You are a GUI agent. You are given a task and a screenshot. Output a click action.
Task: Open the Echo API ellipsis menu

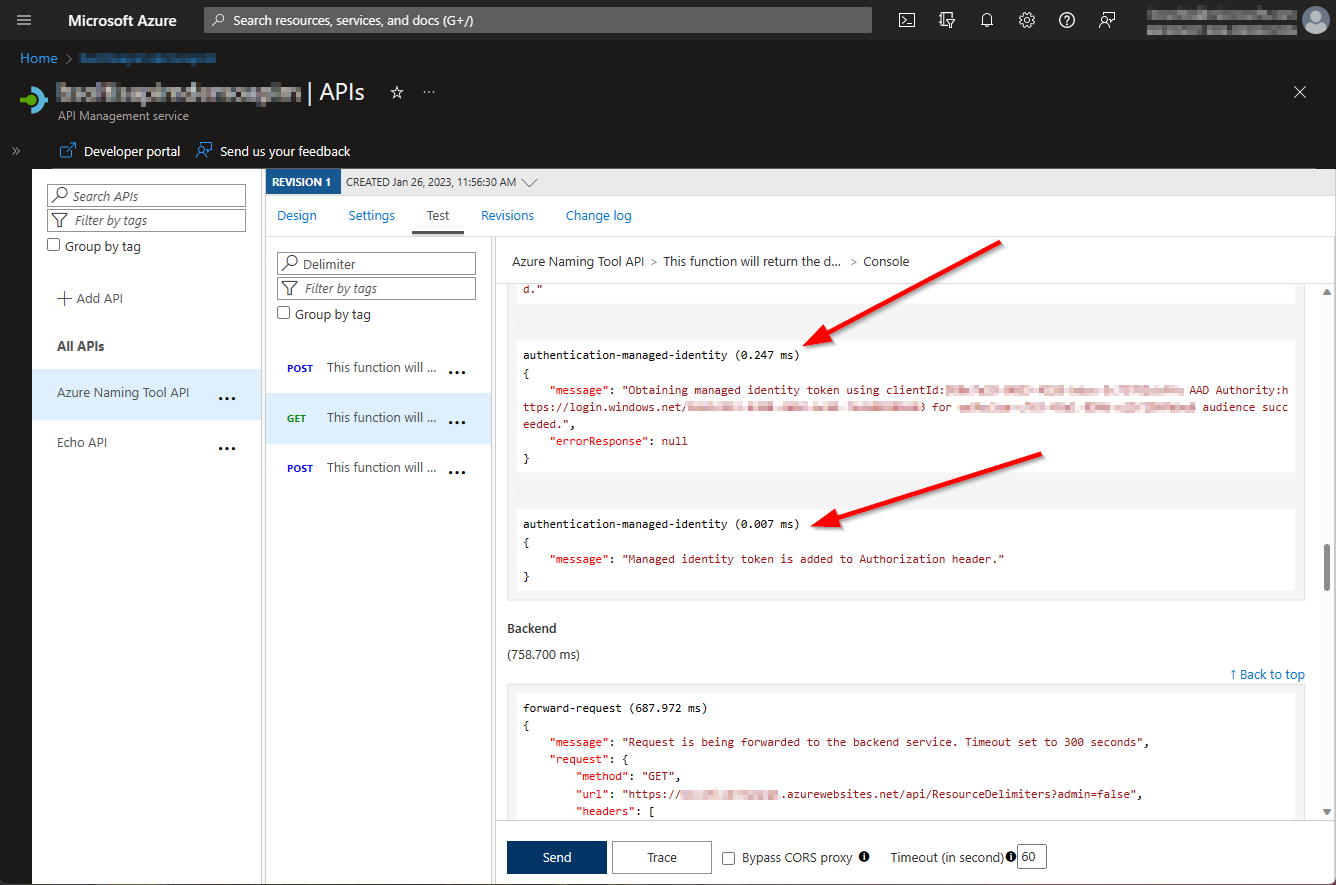coord(227,448)
